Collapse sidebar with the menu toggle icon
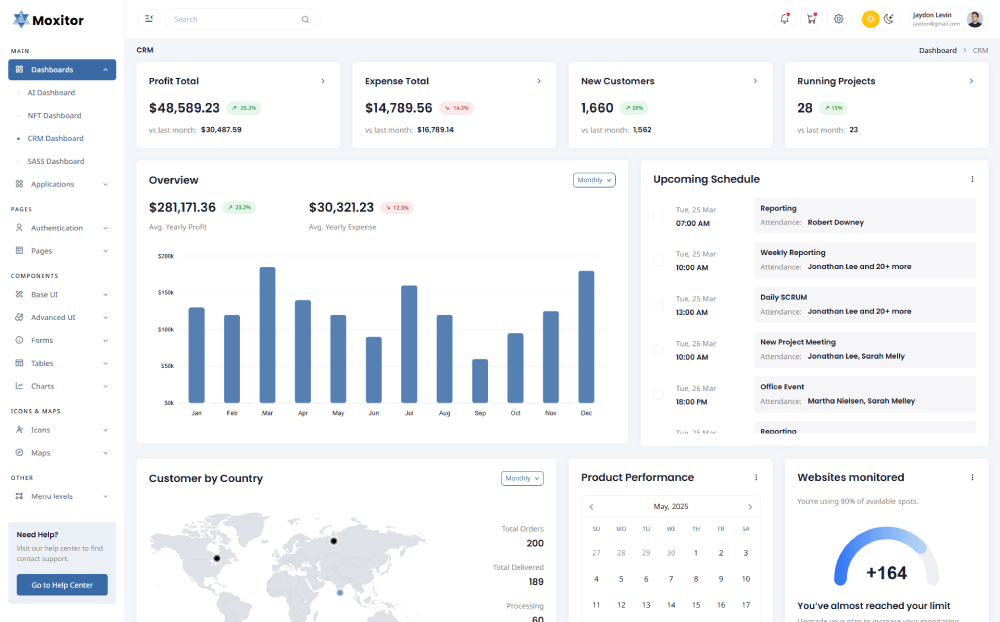 tap(149, 19)
